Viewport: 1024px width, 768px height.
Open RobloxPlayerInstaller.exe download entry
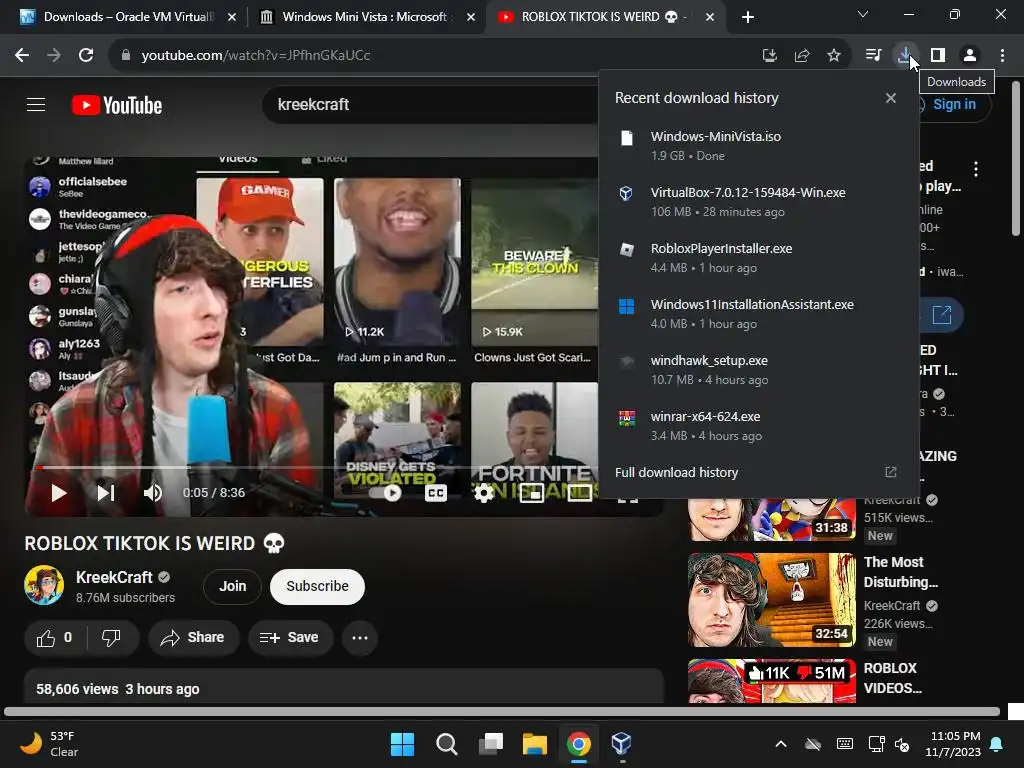coord(759,258)
